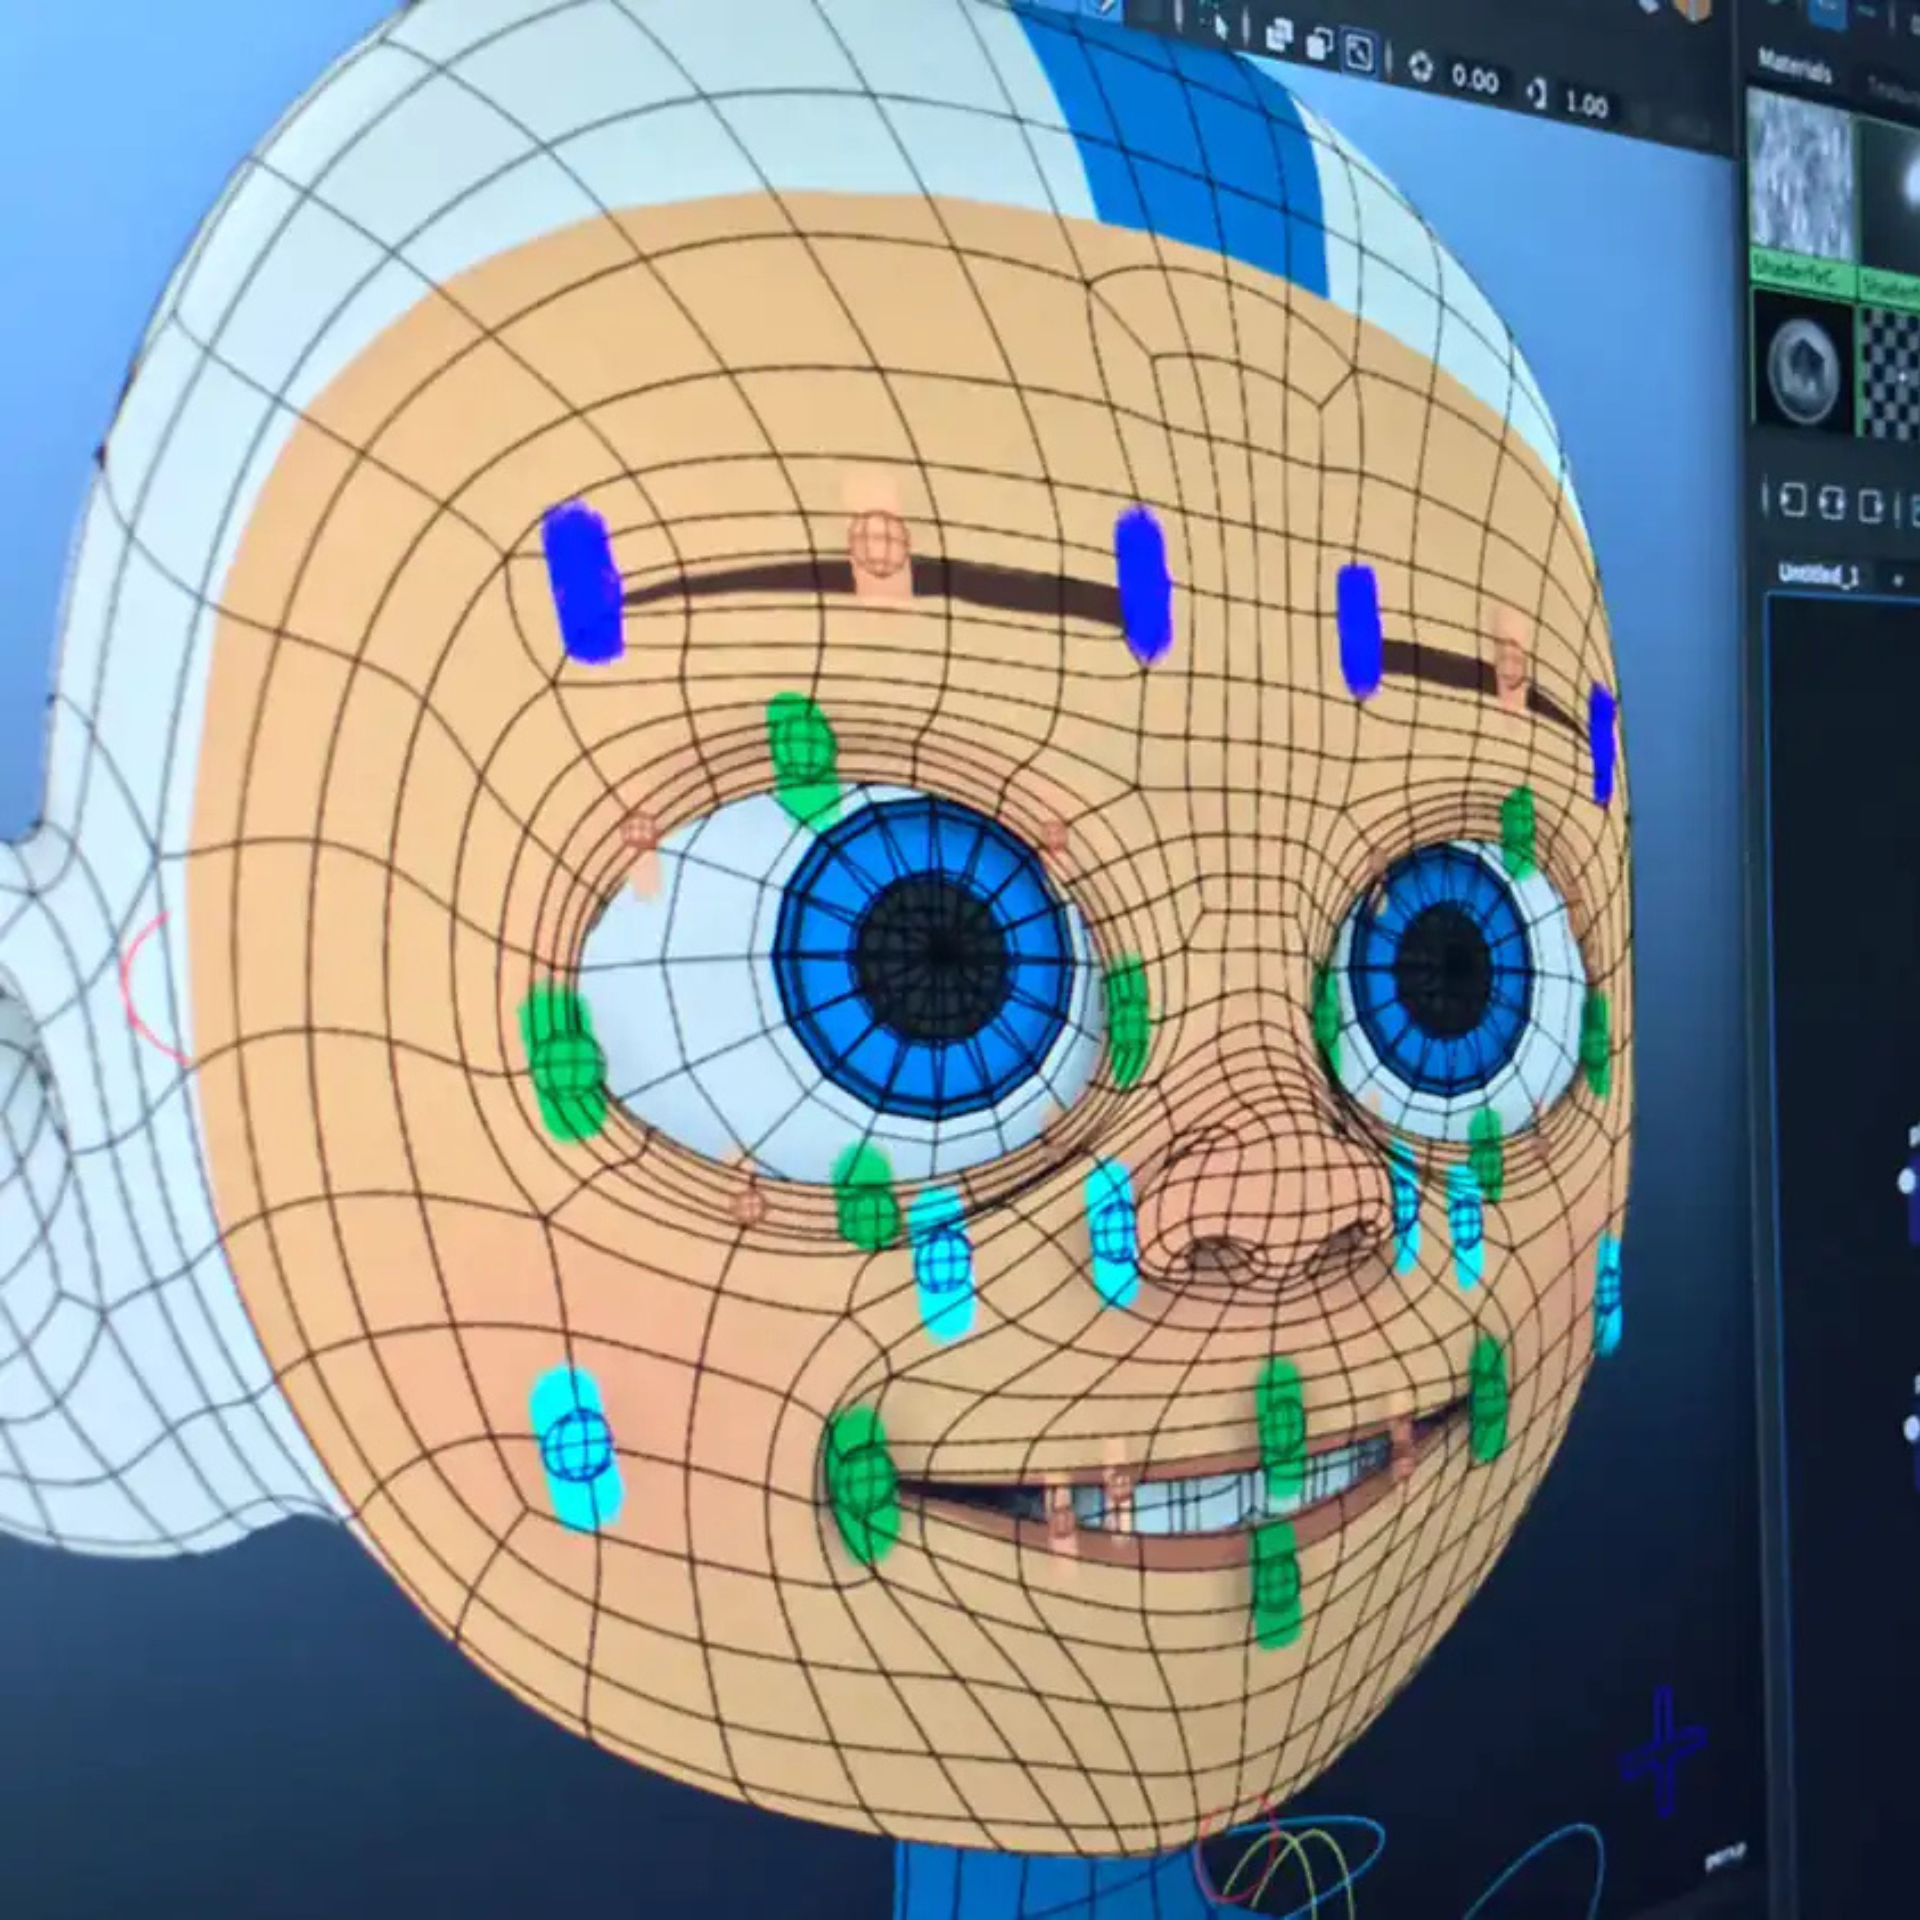Click inside the 0.00 value field

tap(1476, 79)
